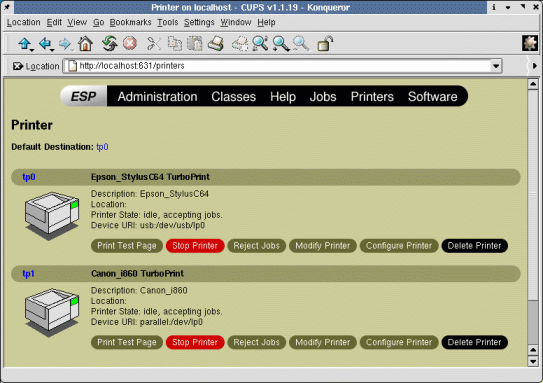Open the Printers tab in CUPS
543x383 pixels.
(x=372, y=97)
